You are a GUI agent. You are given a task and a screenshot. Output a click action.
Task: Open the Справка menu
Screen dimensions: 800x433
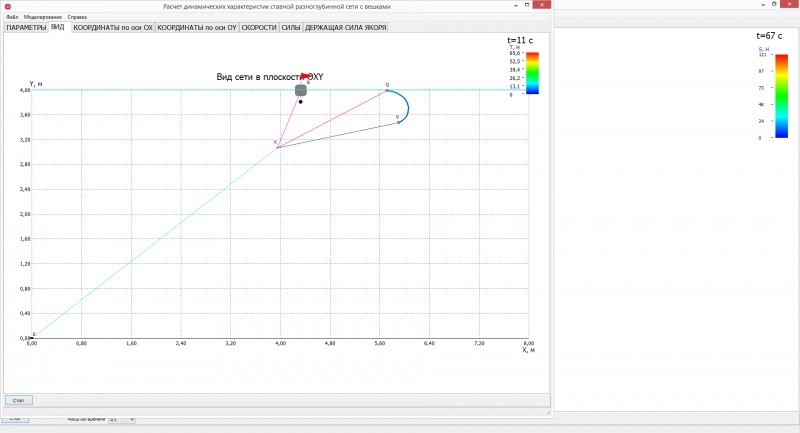[77, 17]
